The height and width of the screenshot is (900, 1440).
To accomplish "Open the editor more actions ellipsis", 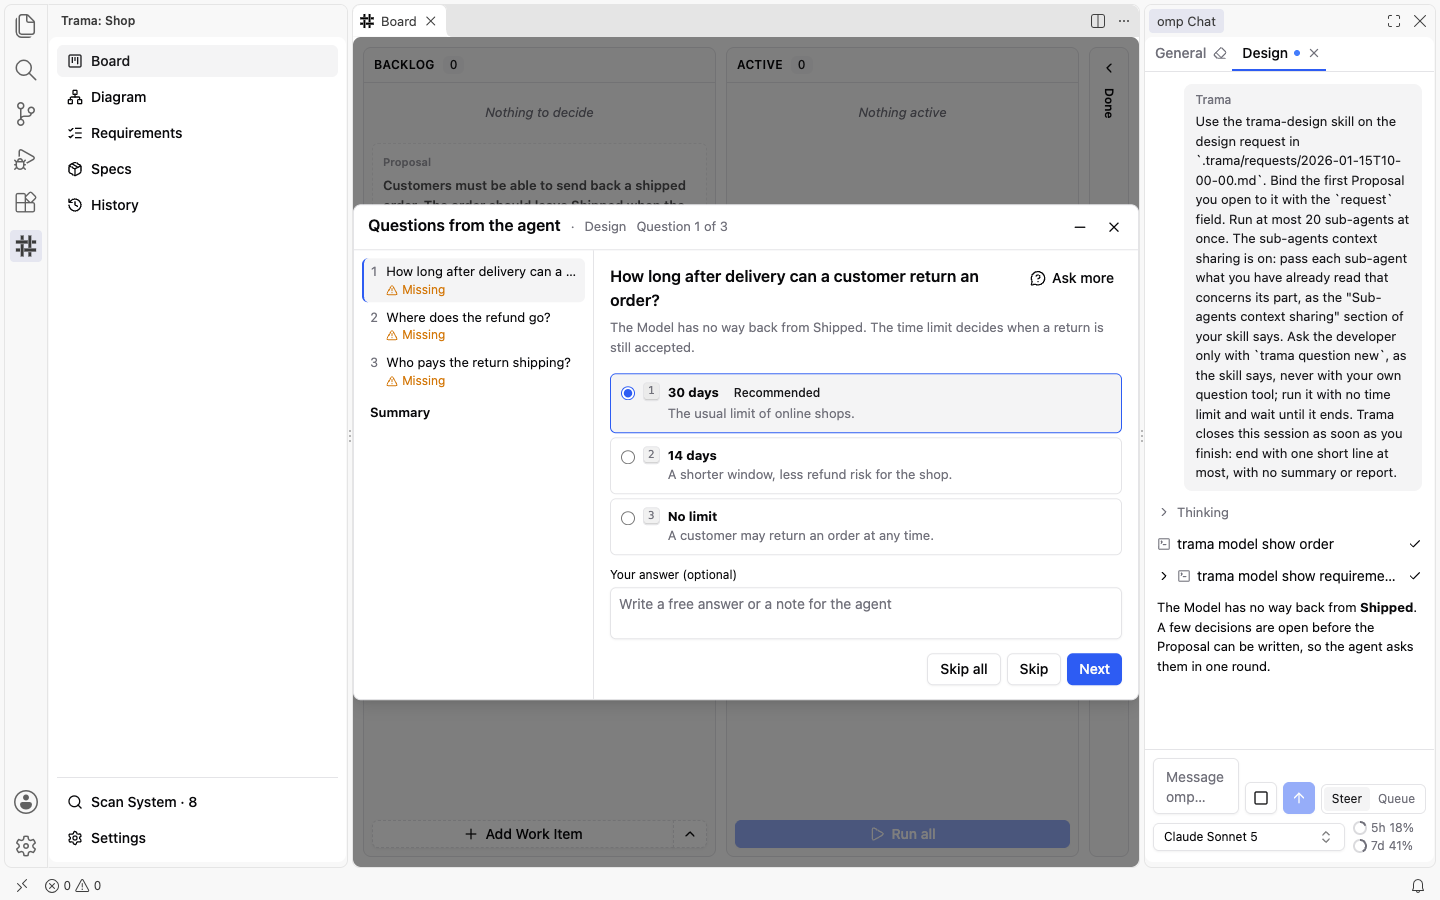I will [1124, 21].
